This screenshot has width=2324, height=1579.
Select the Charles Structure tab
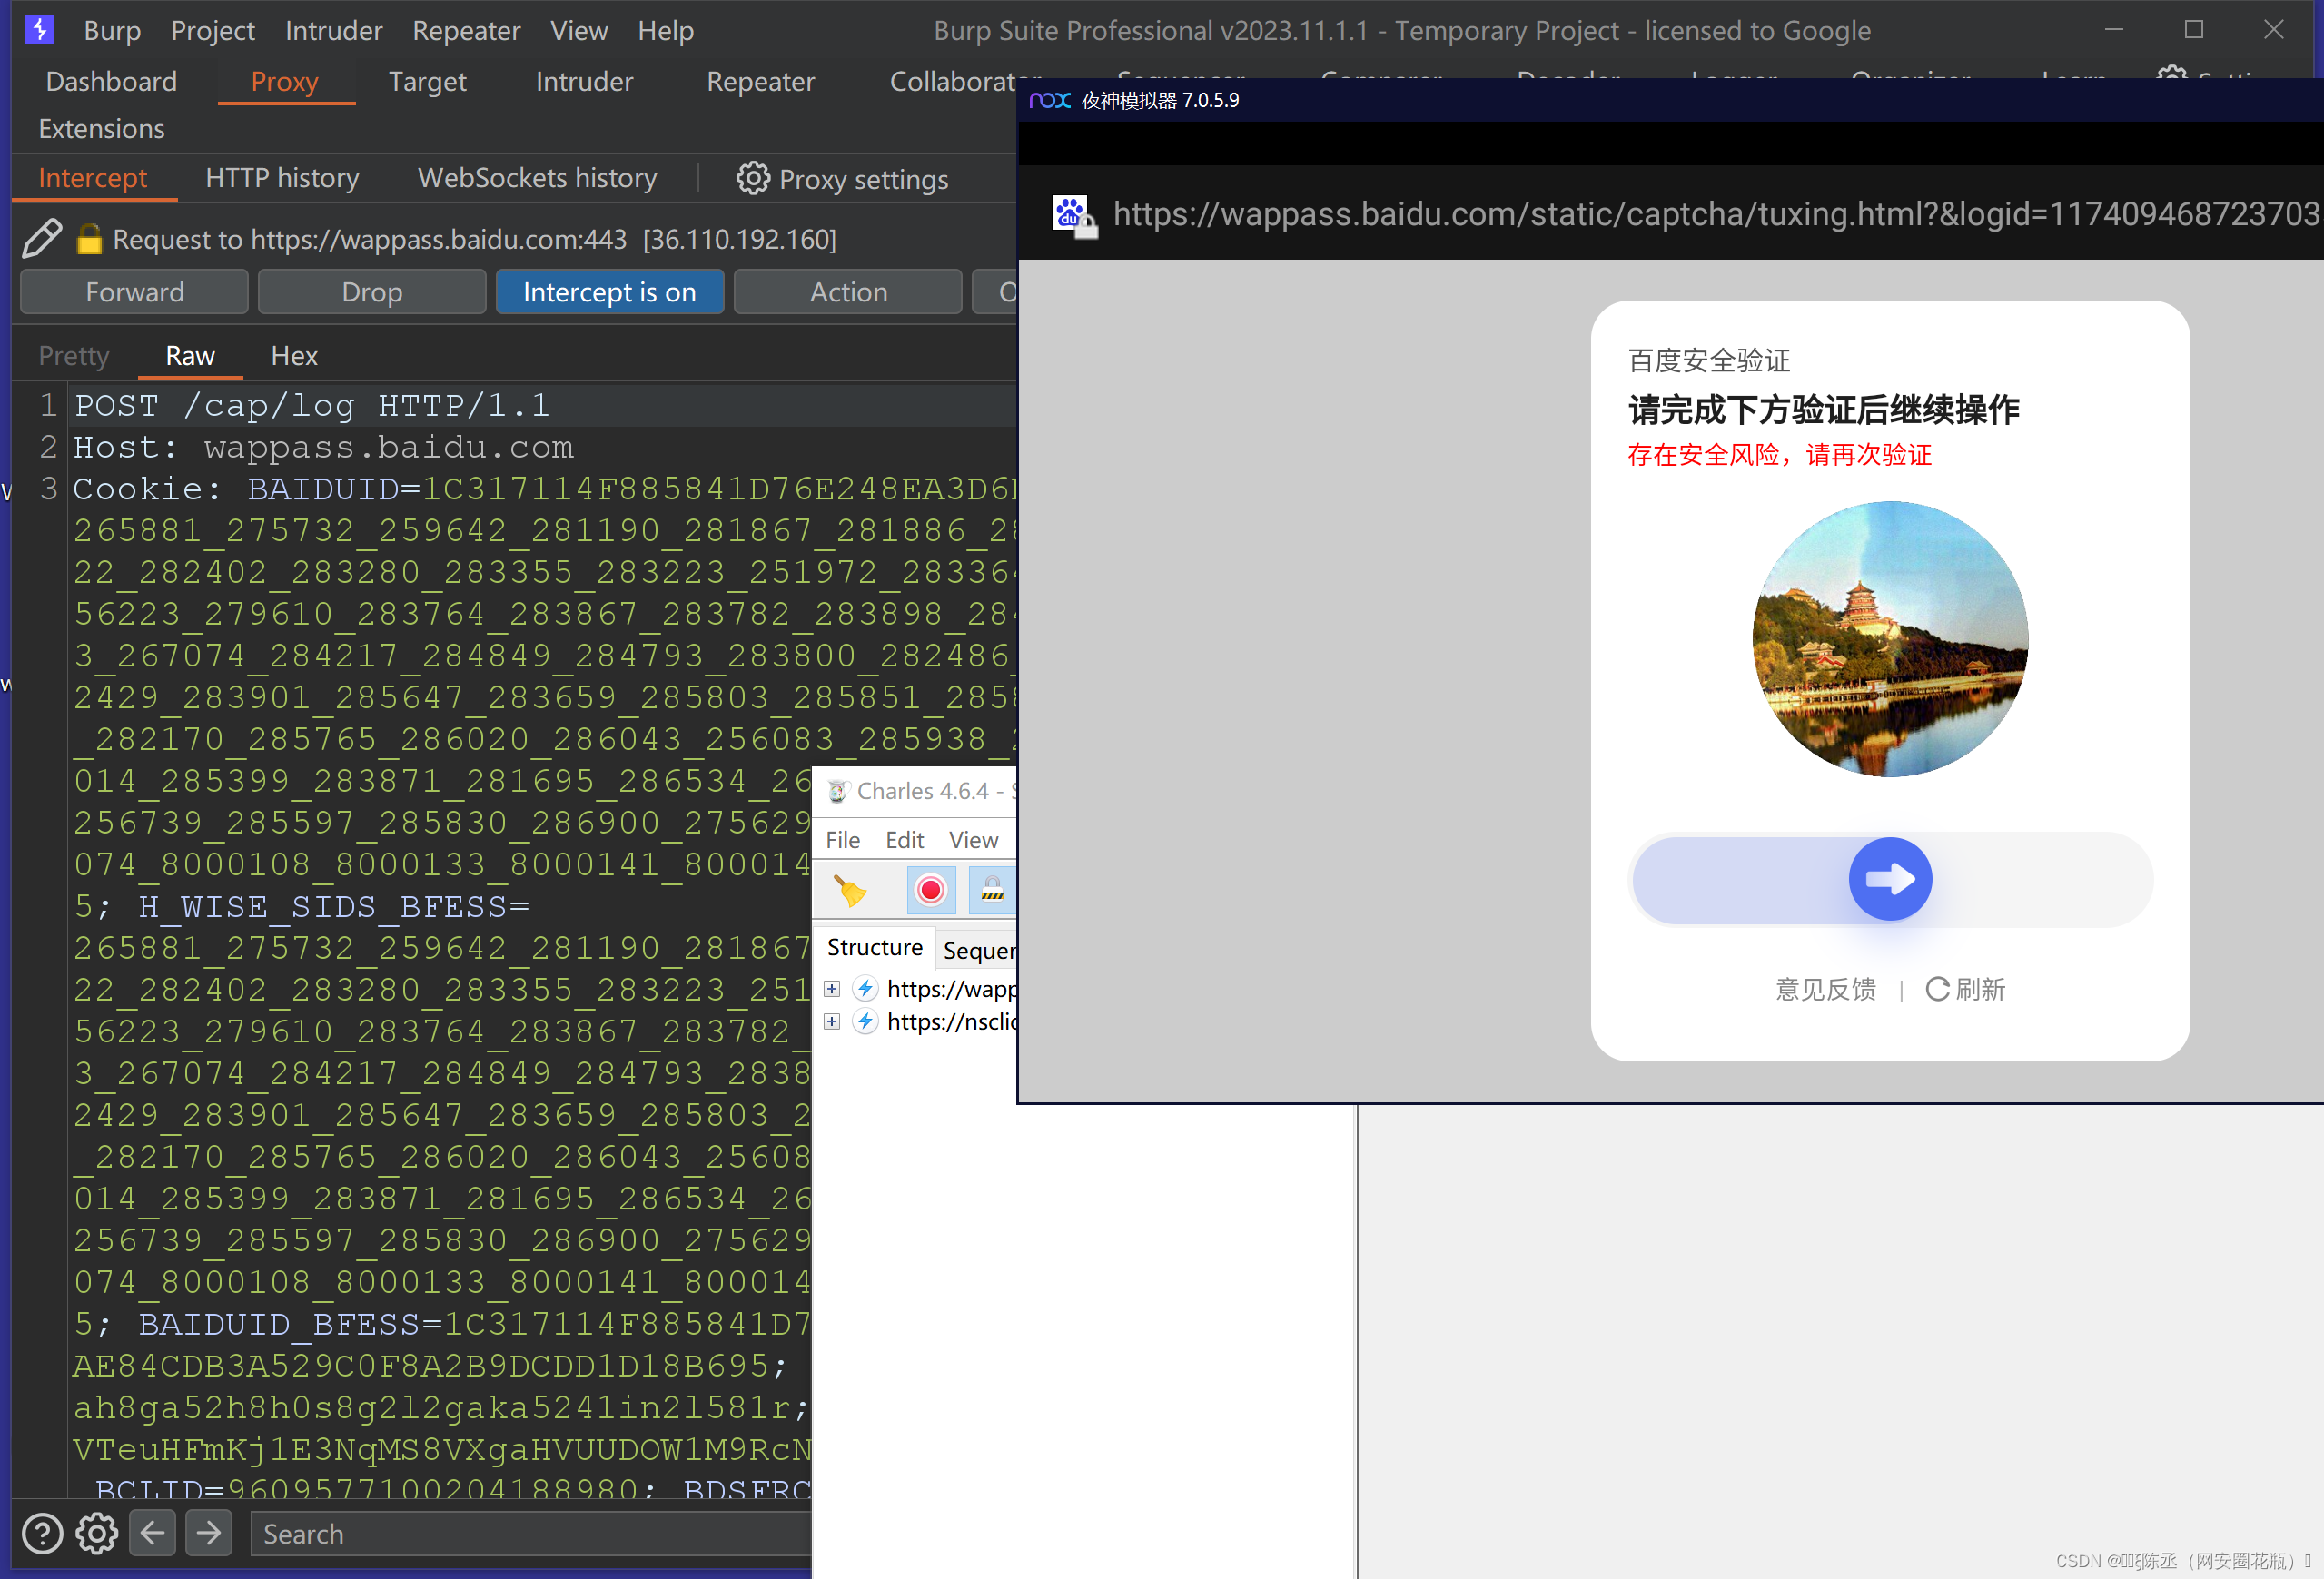tap(874, 947)
